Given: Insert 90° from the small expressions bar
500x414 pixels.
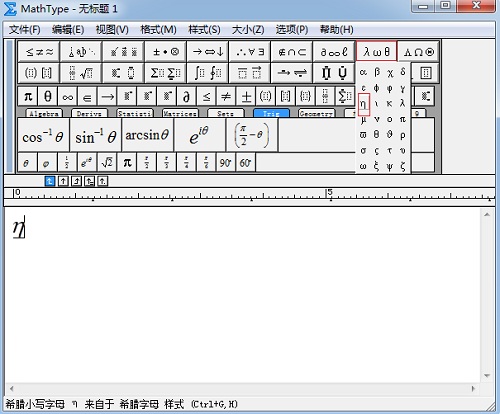Looking at the screenshot, I should click(x=226, y=162).
